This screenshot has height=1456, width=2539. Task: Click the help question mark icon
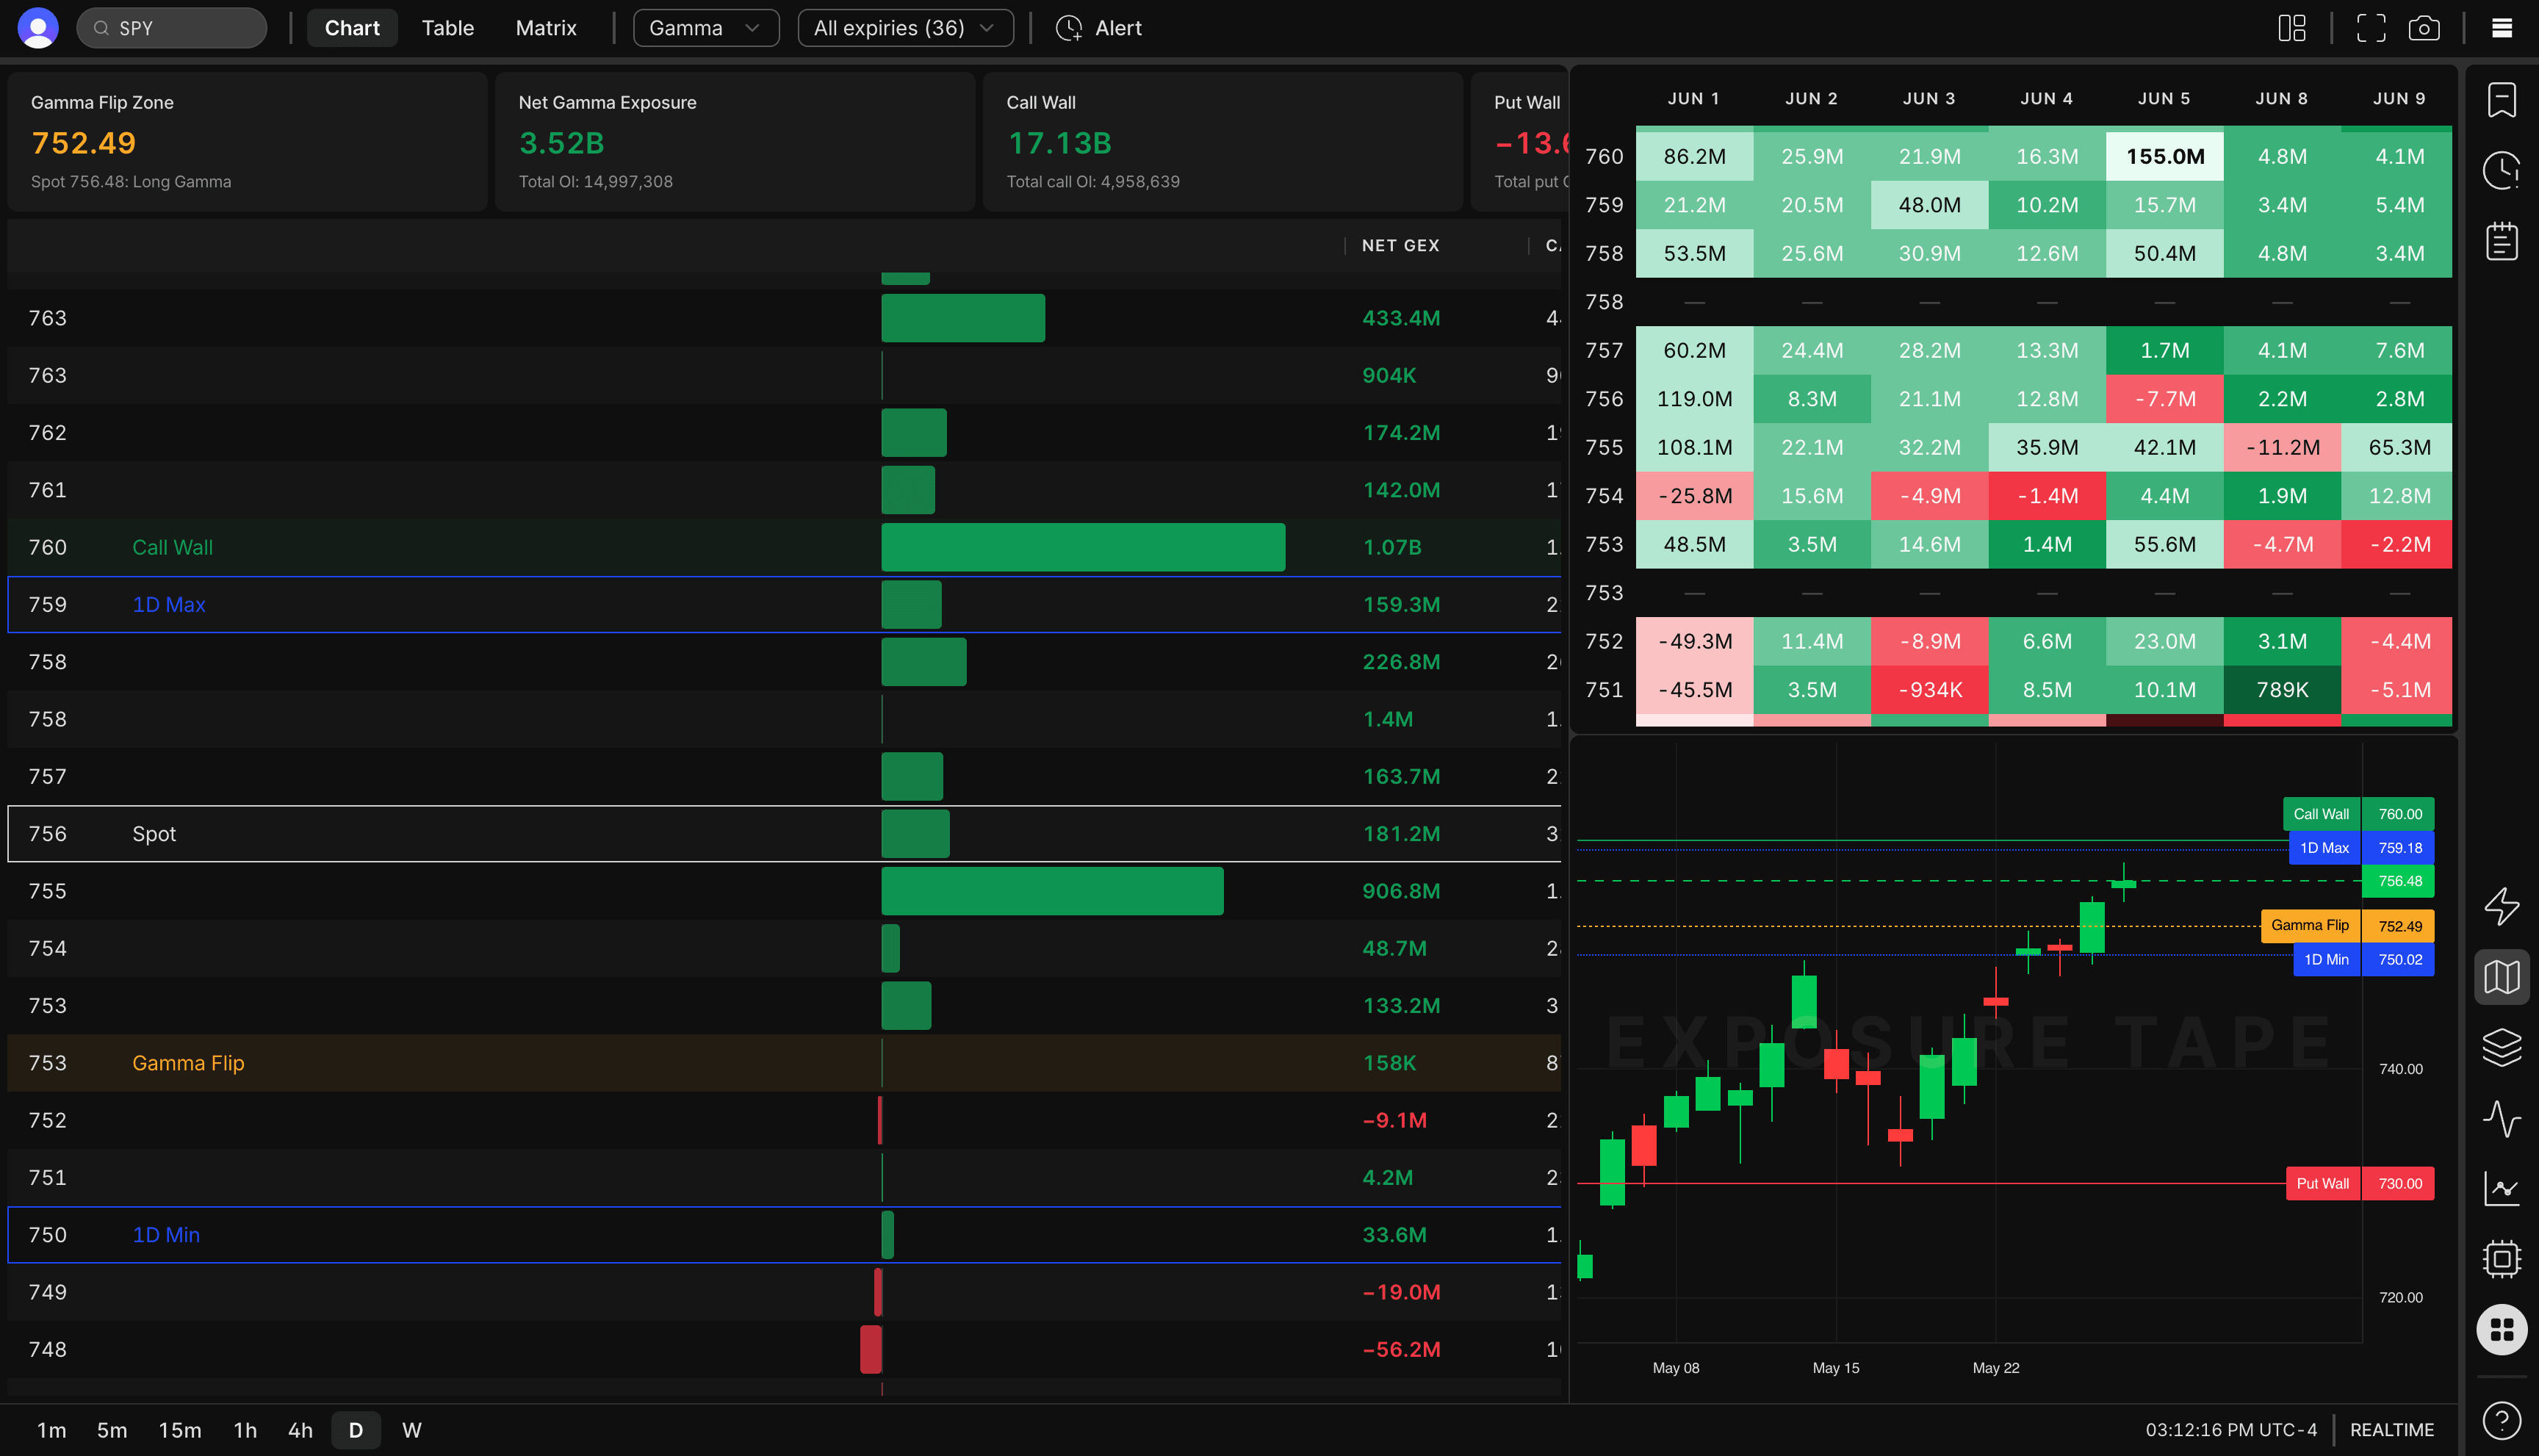pyautogui.click(x=2502, y=1420)
